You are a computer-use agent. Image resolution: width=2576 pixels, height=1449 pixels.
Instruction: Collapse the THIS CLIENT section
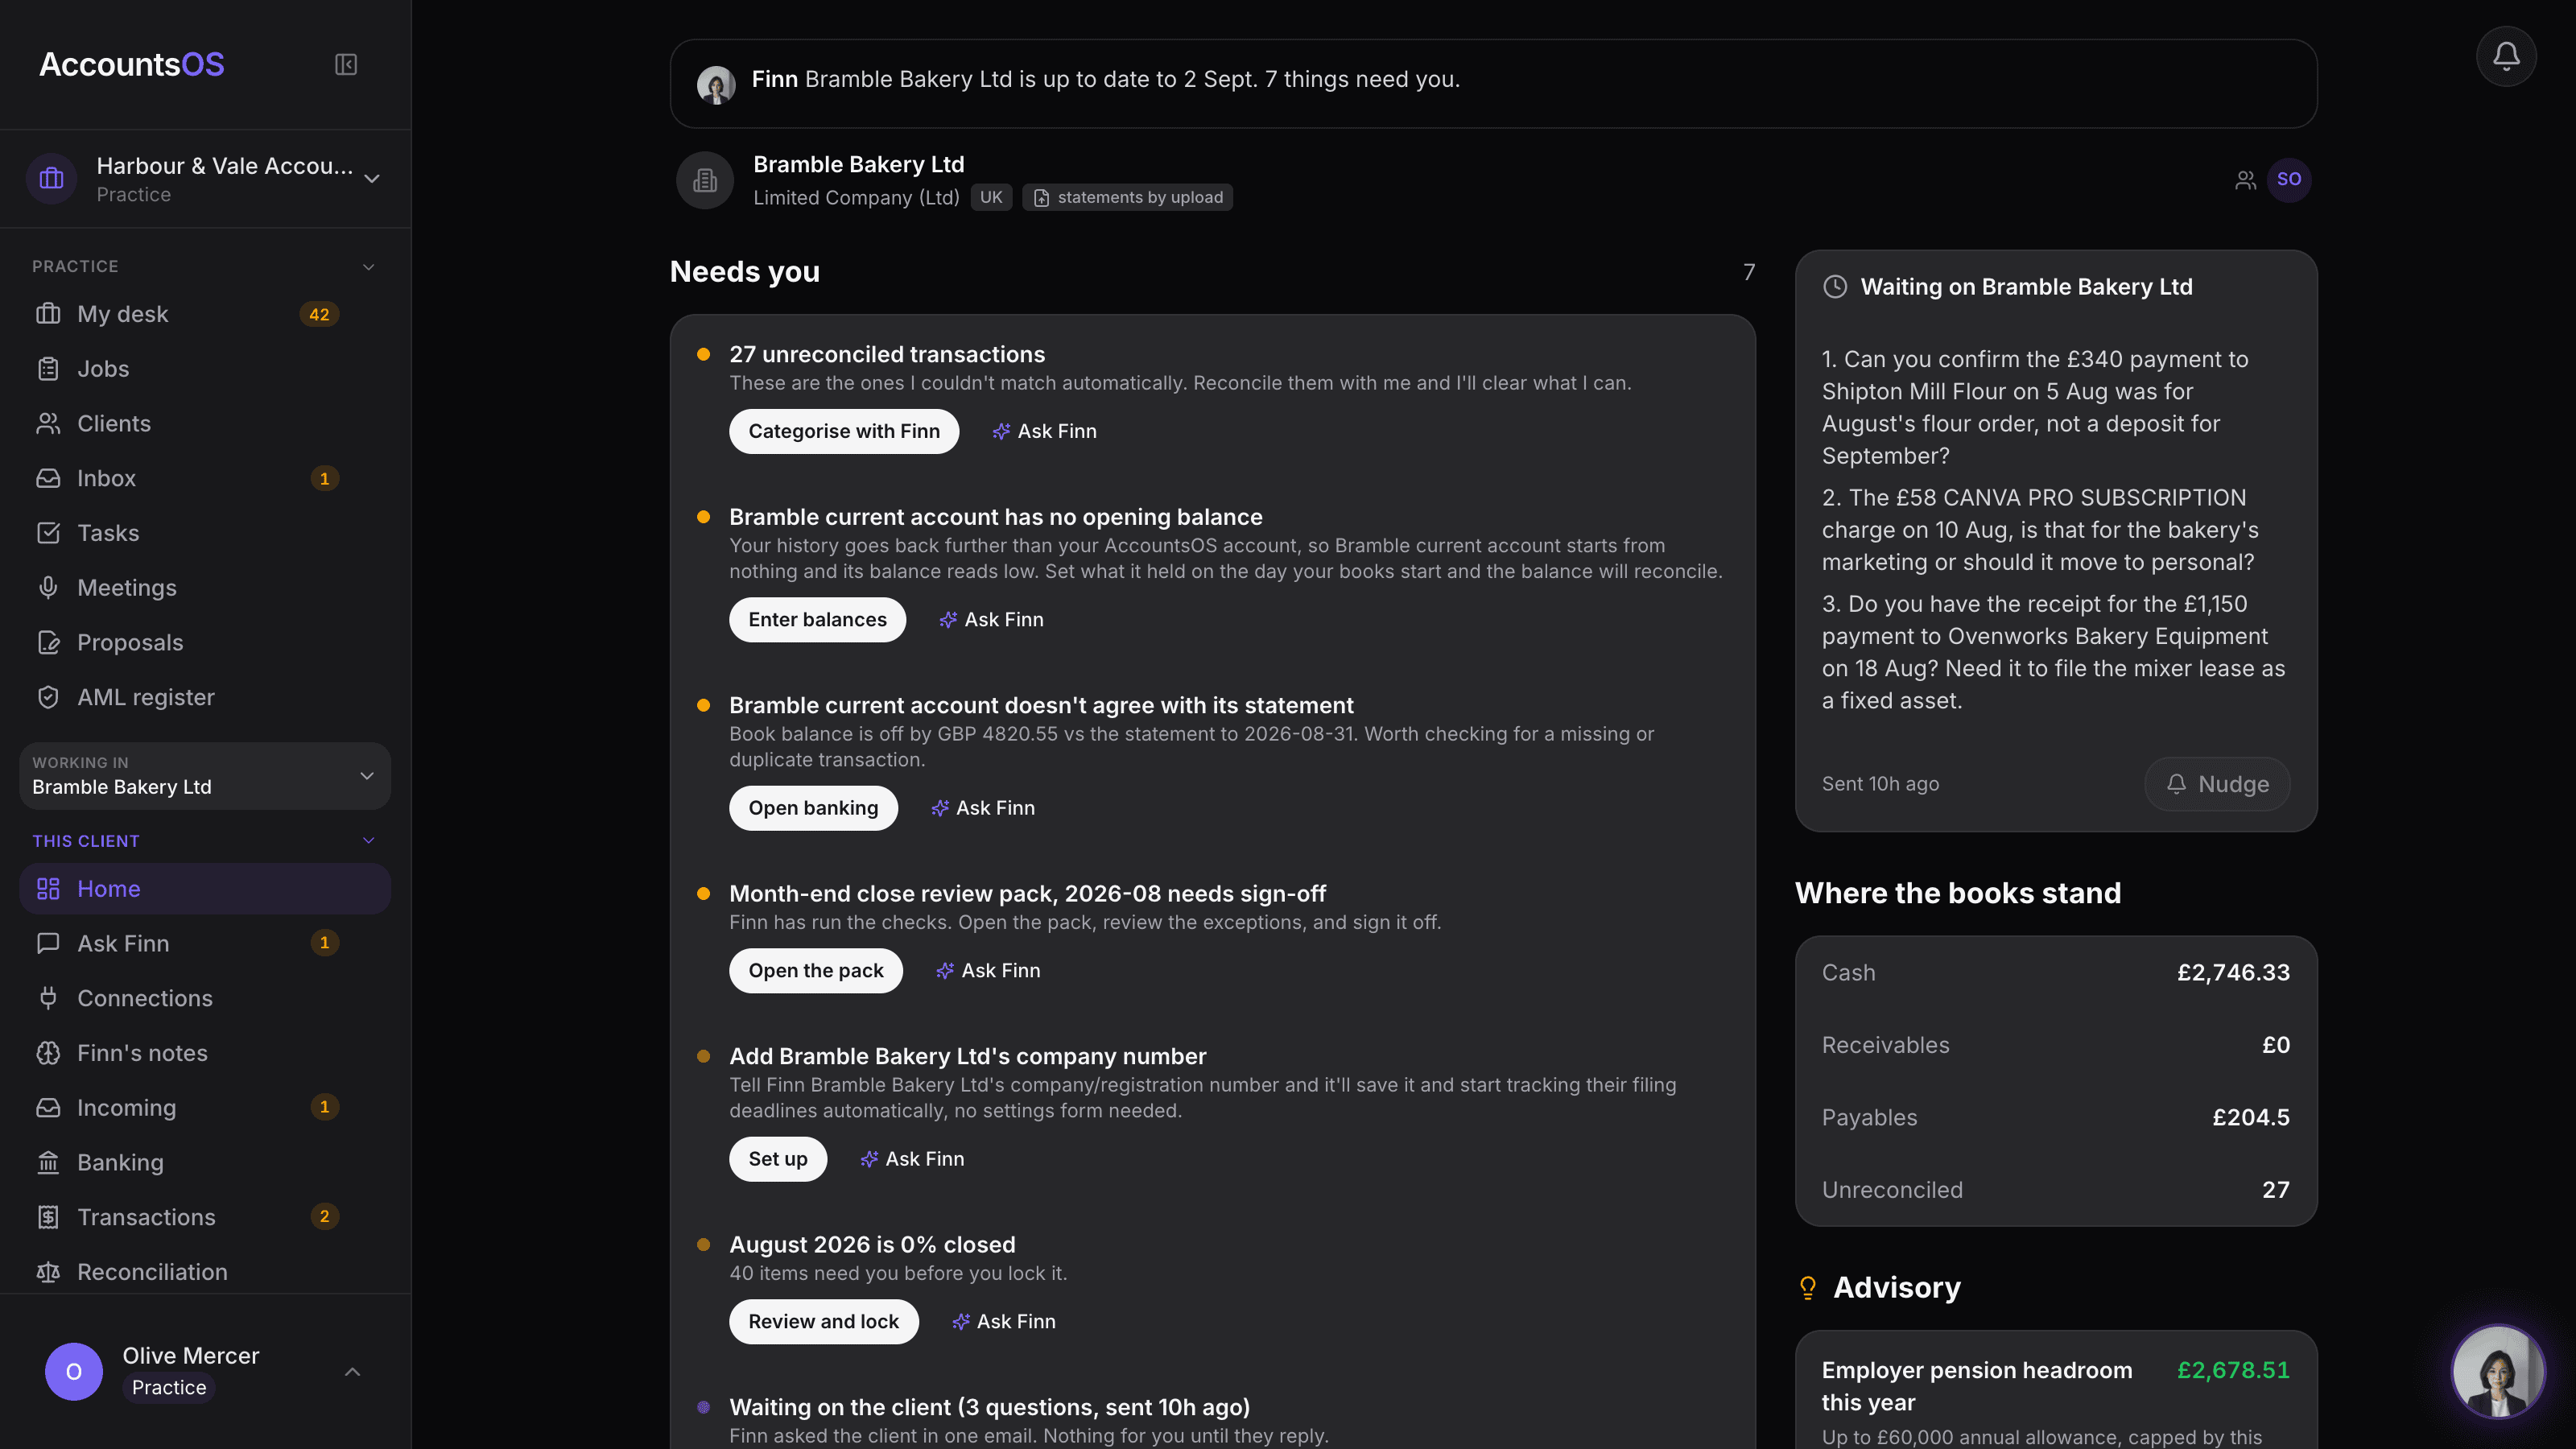pos(369,841)
